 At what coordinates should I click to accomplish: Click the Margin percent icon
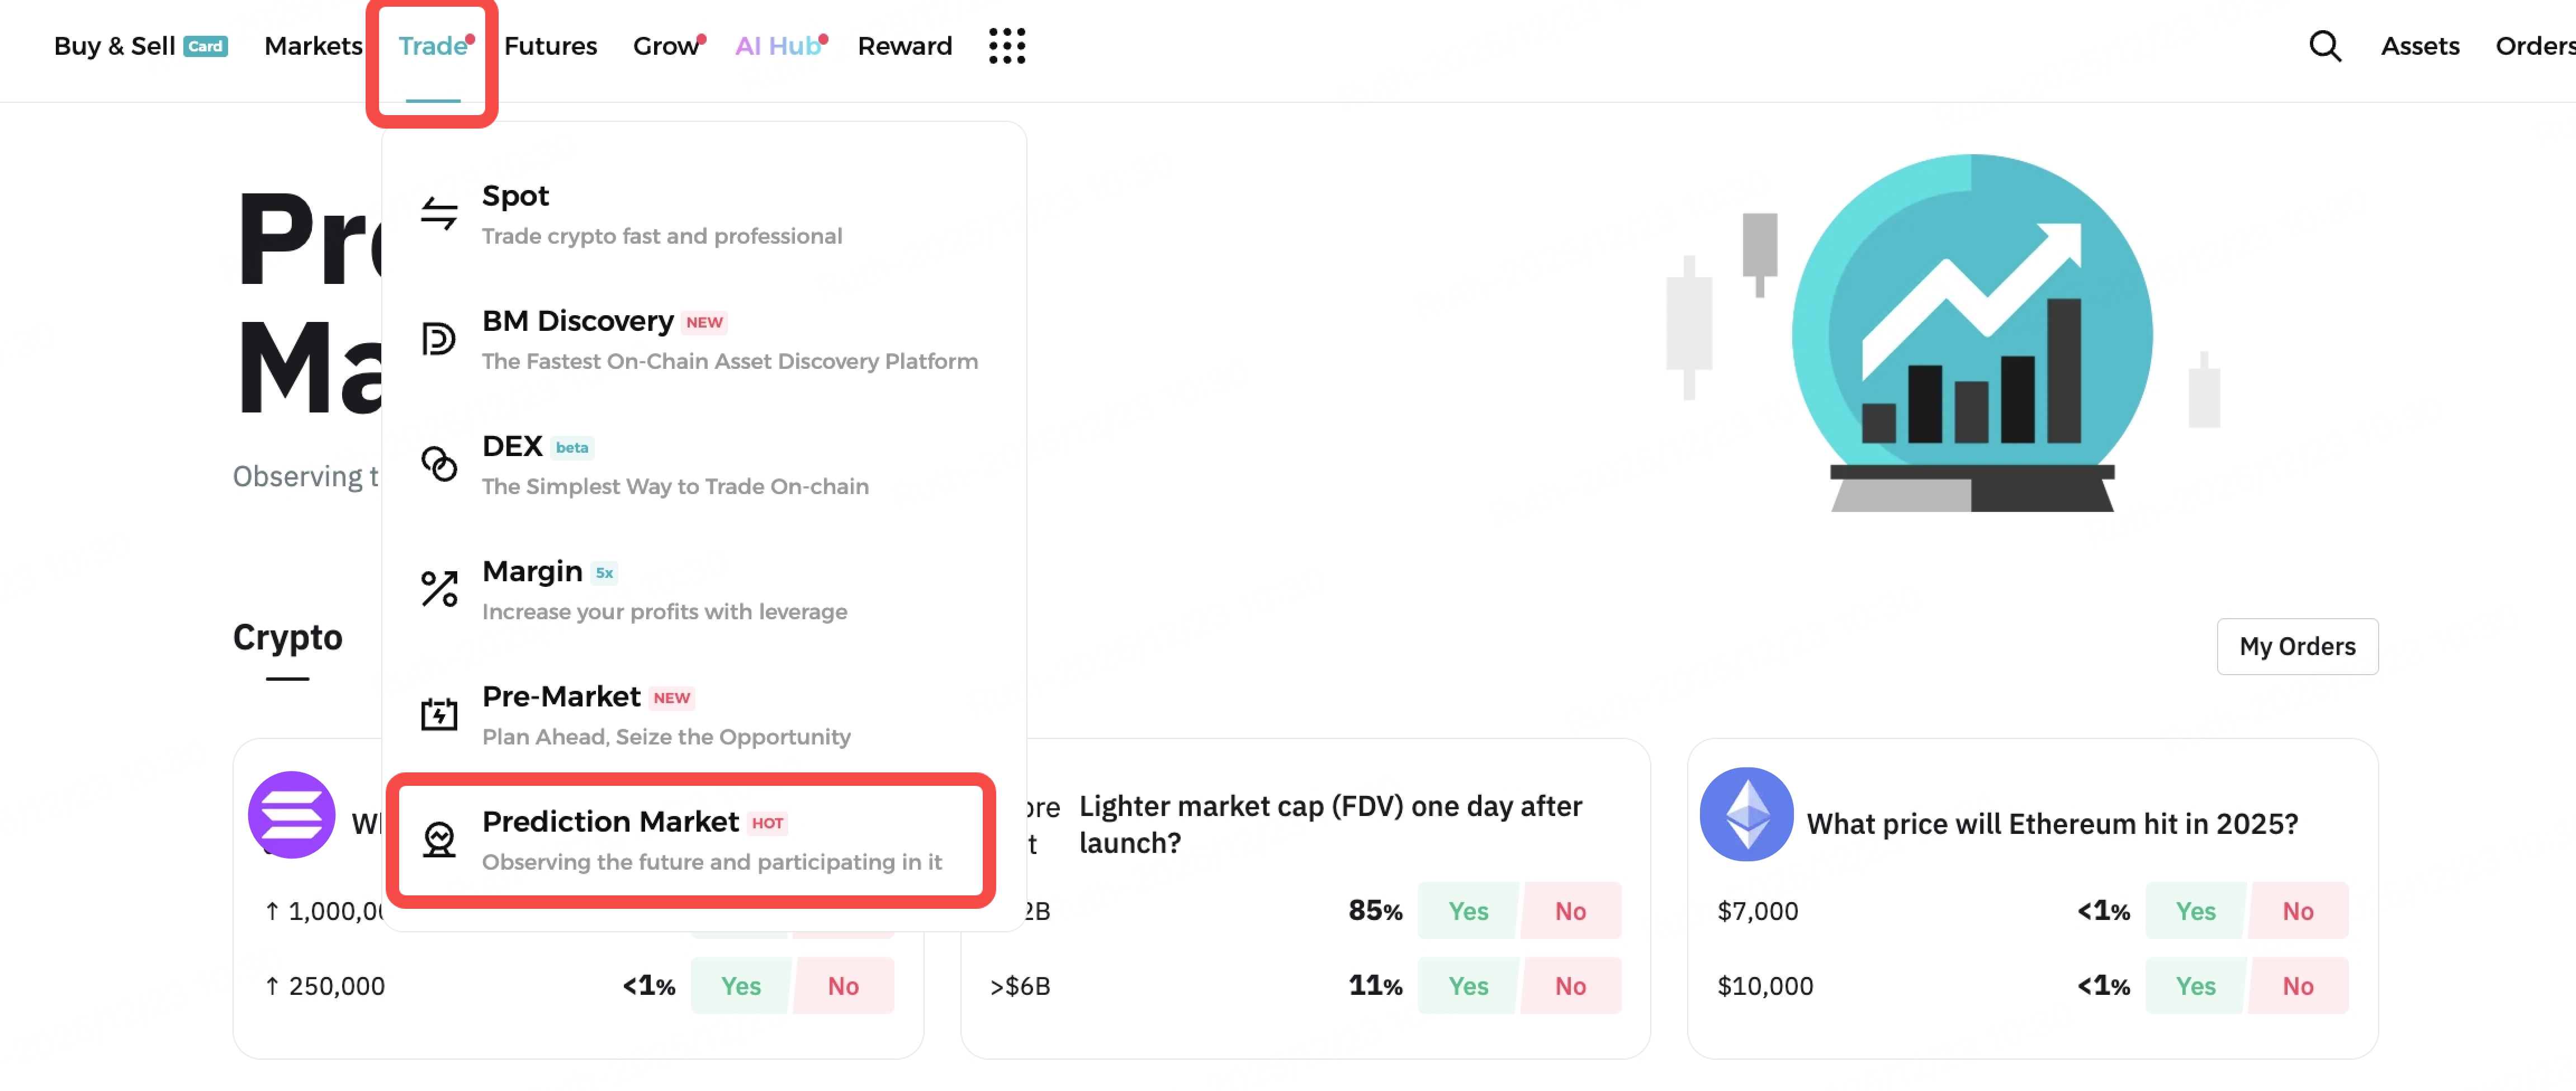(439, 589)
